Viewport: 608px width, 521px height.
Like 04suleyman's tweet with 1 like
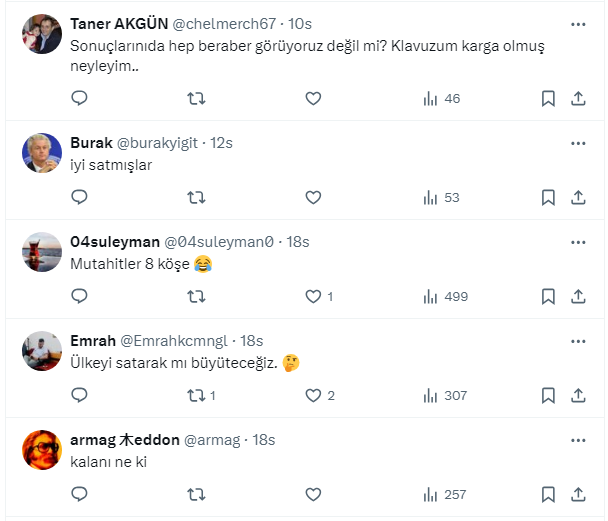click(313, 296)
